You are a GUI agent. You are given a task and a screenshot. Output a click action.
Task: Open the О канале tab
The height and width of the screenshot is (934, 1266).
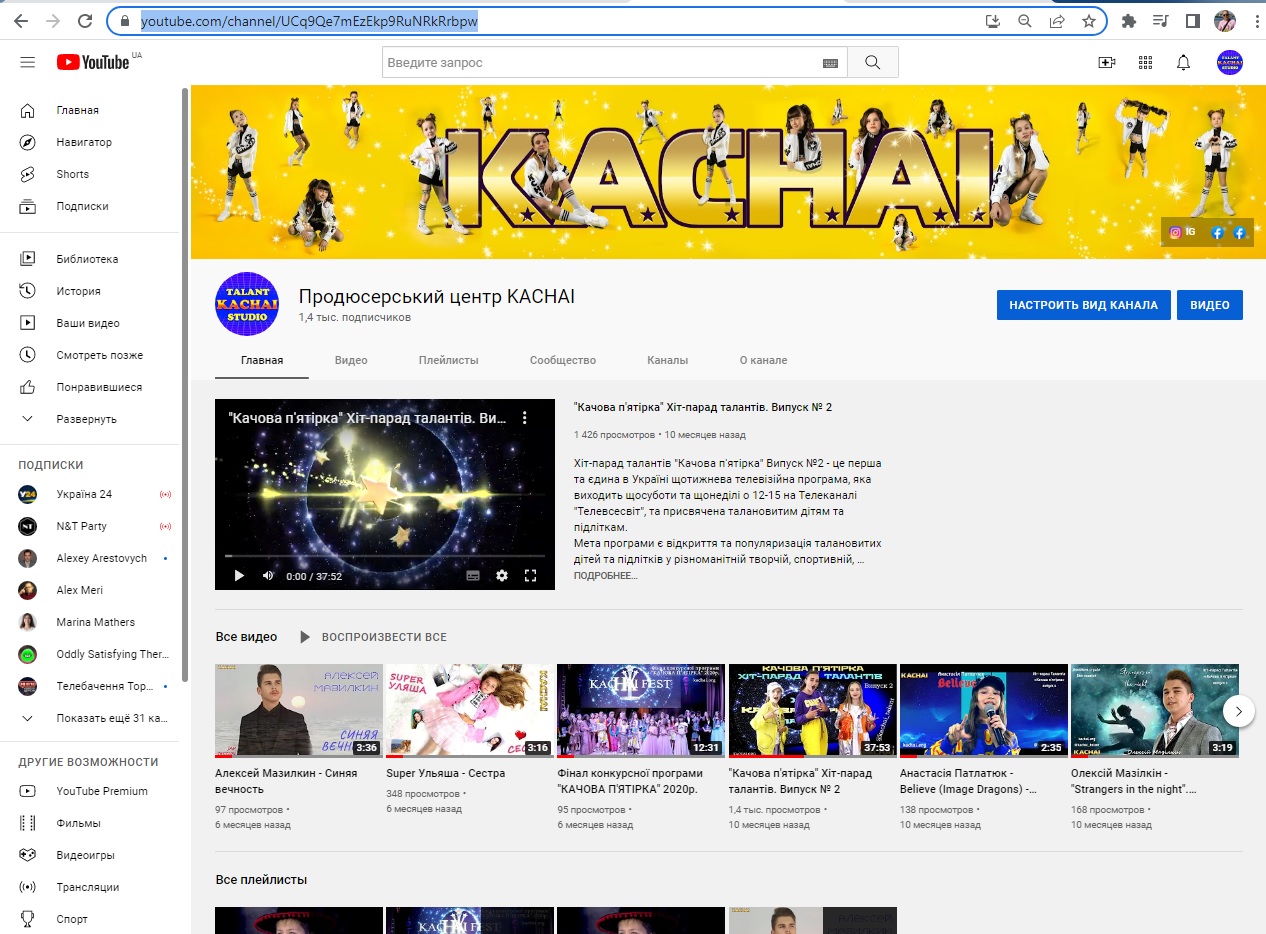coord(763,360)
